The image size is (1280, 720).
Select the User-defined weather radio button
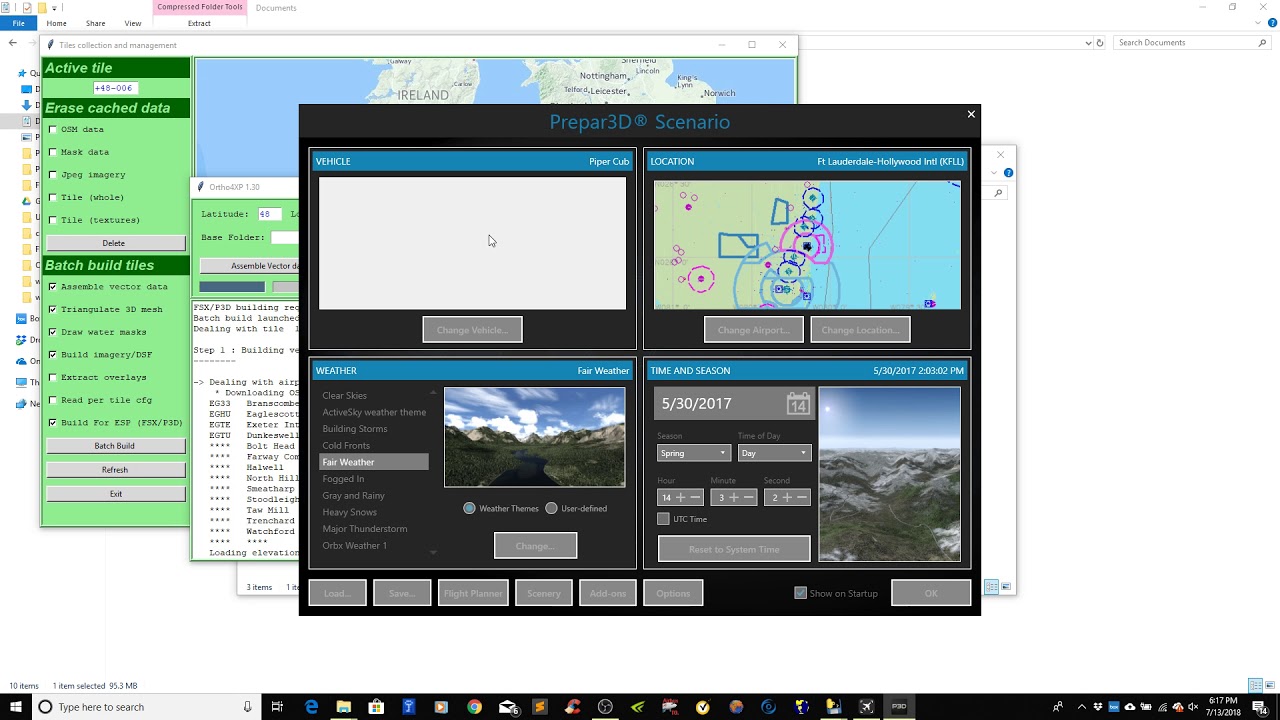click(551, 508)
